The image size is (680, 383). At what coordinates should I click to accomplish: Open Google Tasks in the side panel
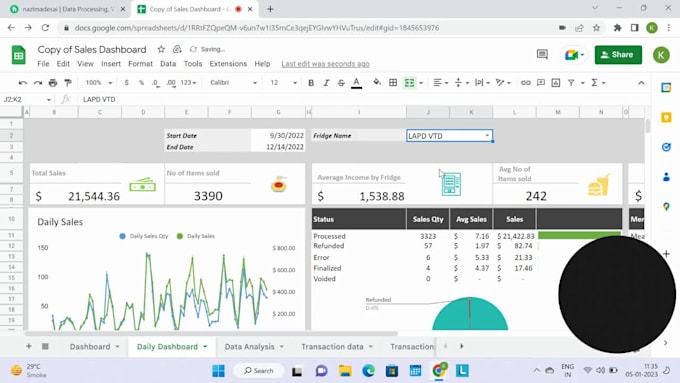tap(666, 147)
